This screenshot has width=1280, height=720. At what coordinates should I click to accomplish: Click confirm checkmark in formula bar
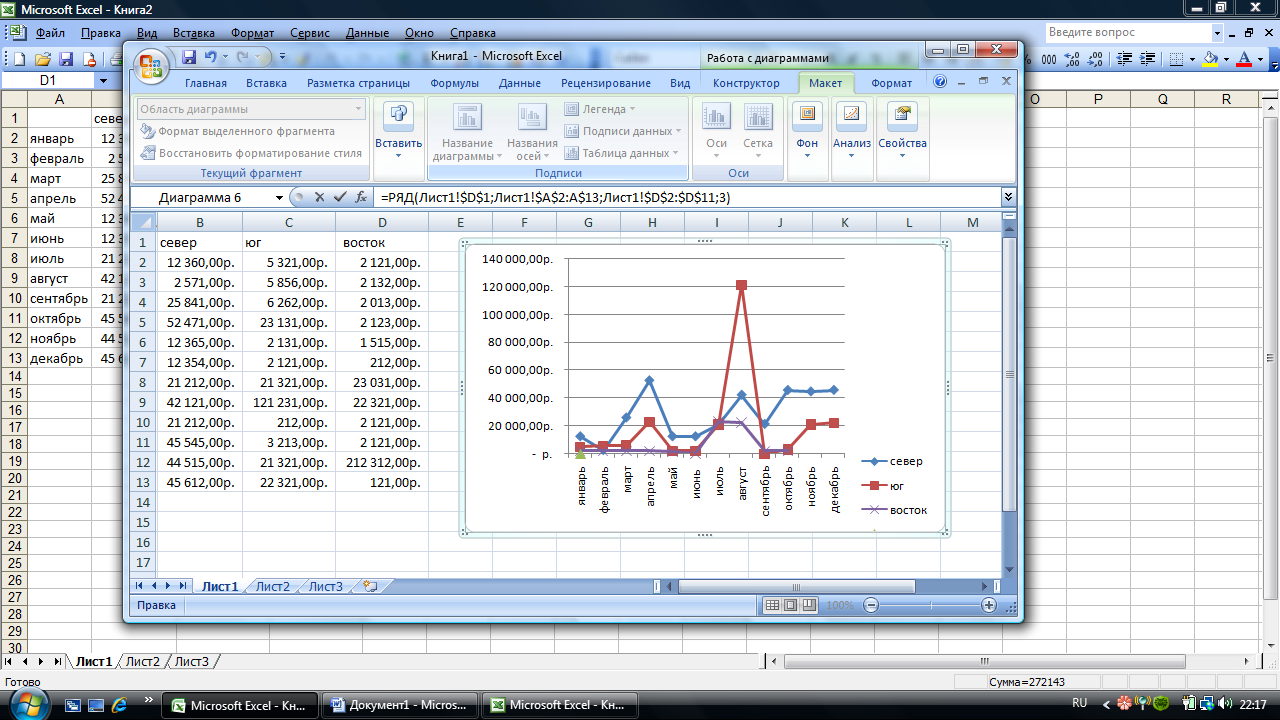341,197
